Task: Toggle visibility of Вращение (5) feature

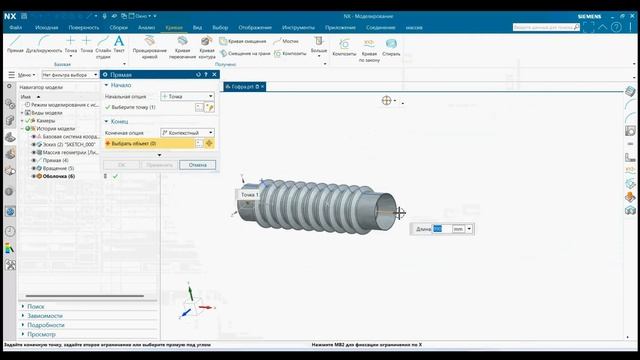Action: 34,168
